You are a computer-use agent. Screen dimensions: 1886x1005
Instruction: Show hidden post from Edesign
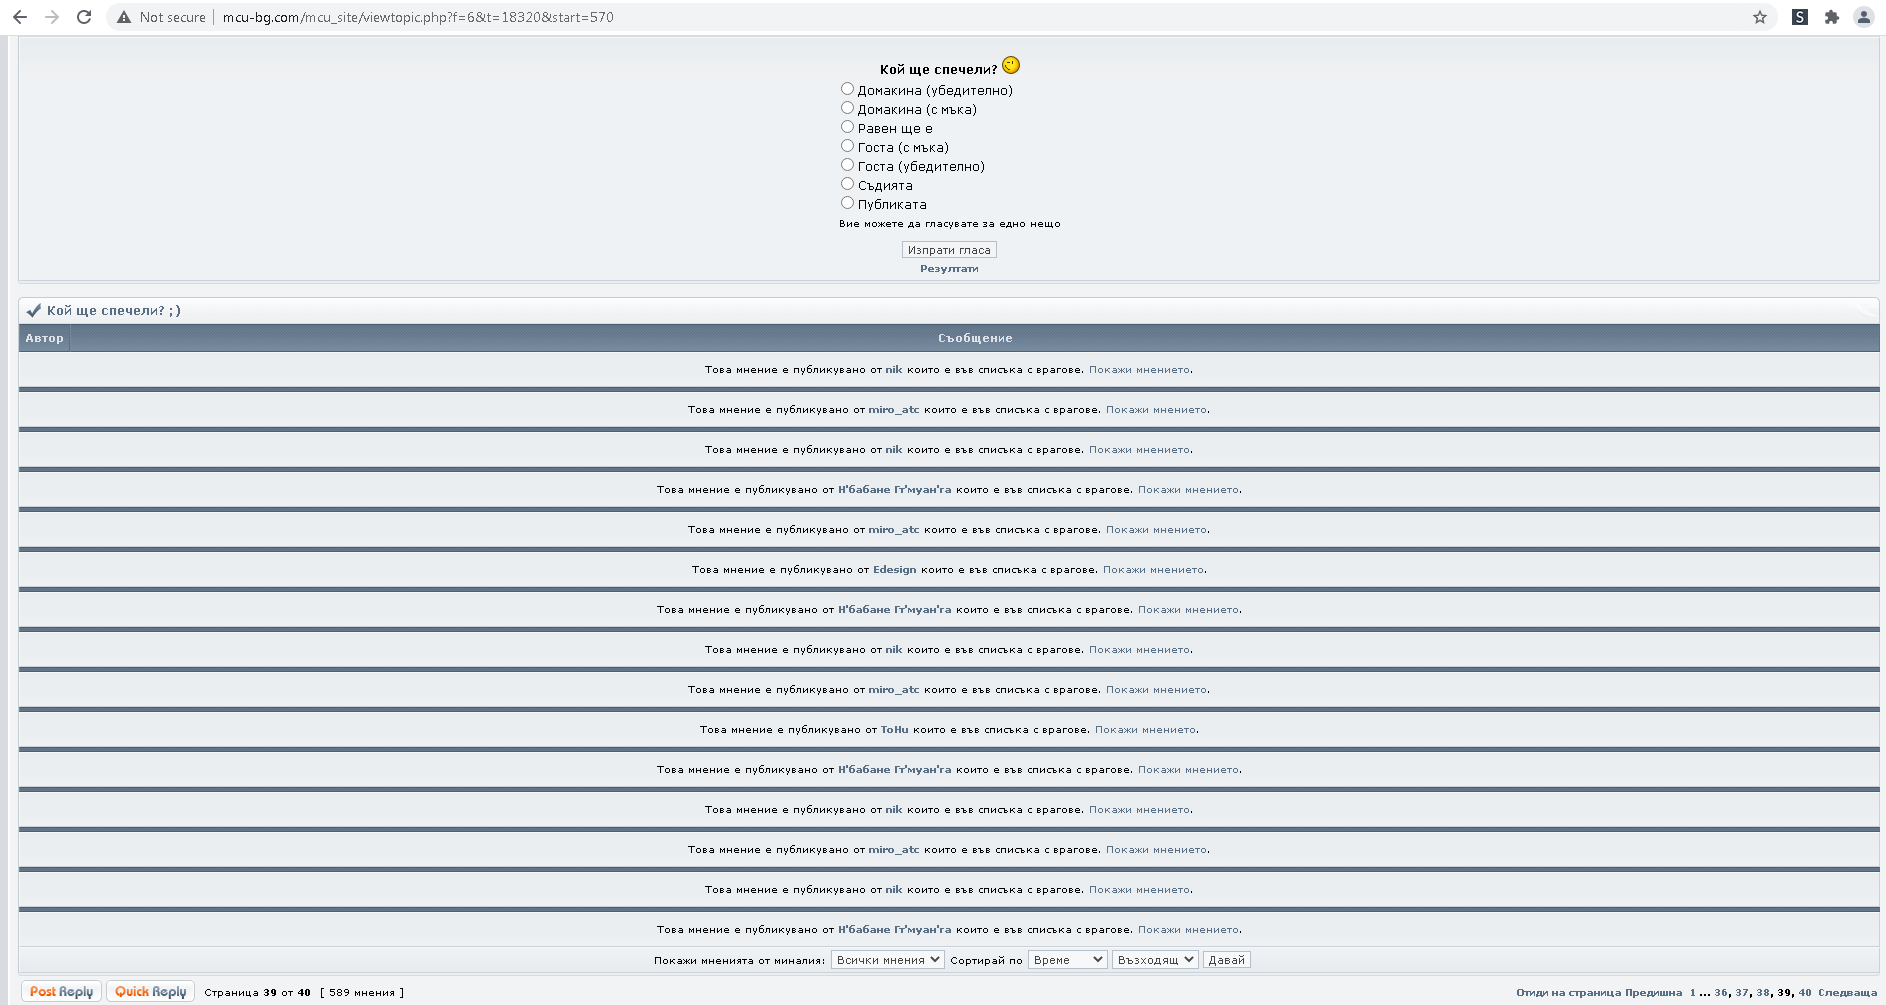point(1153,570)
